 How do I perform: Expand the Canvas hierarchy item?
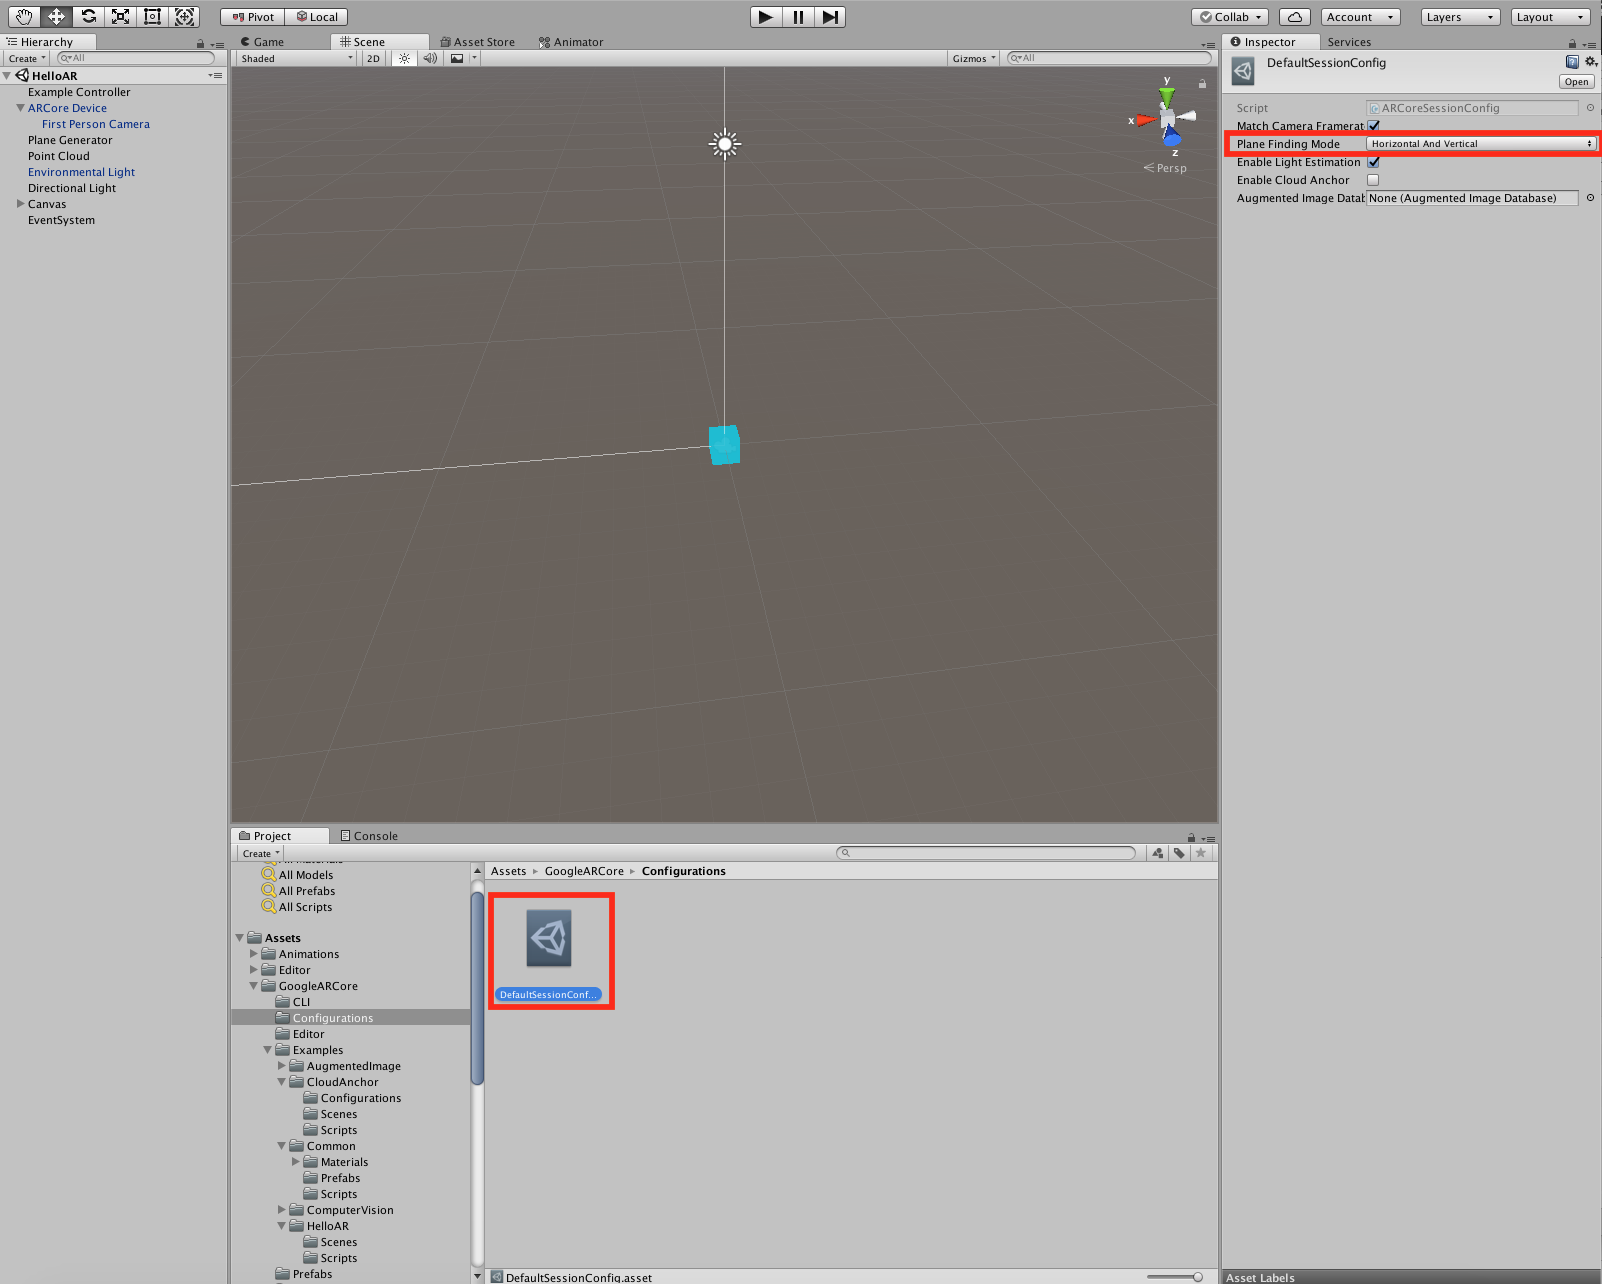pyautogui.click(x=20, y=204)
